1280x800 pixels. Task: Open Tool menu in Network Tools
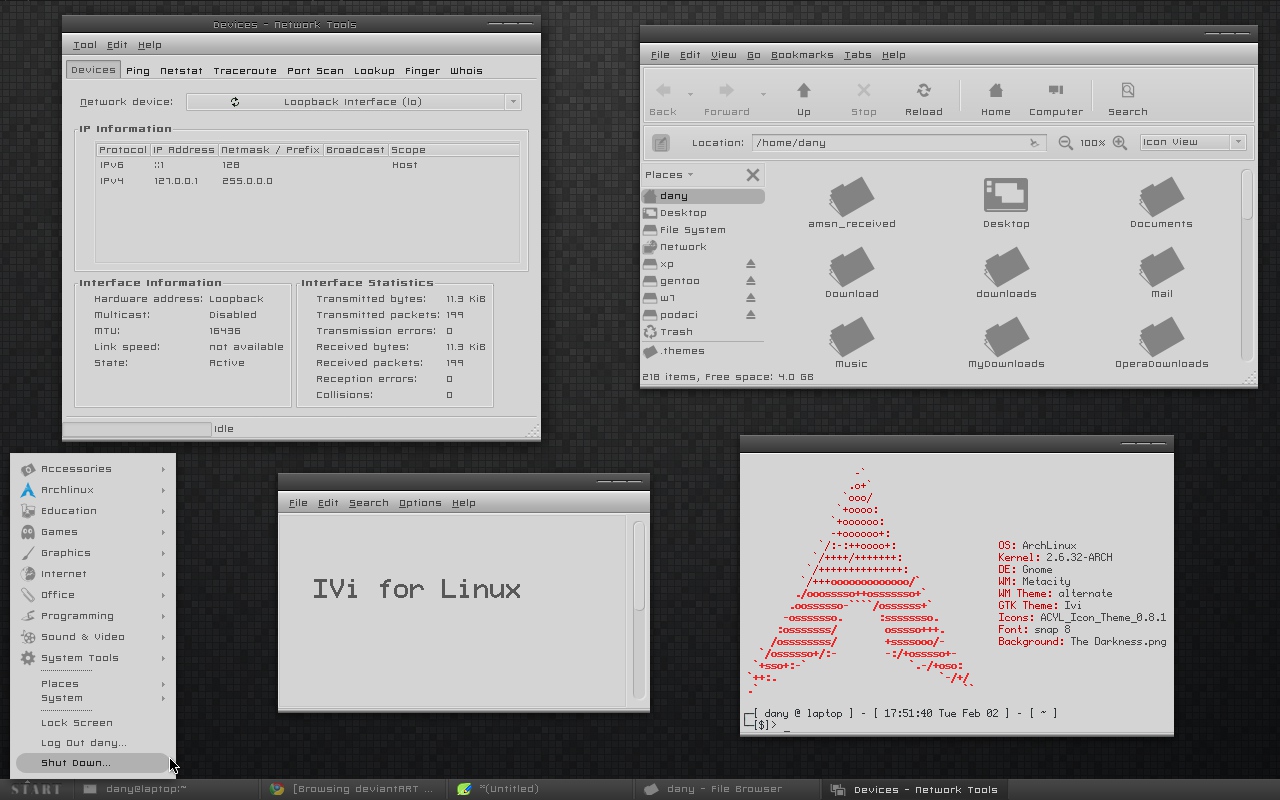tap(85, 45)
